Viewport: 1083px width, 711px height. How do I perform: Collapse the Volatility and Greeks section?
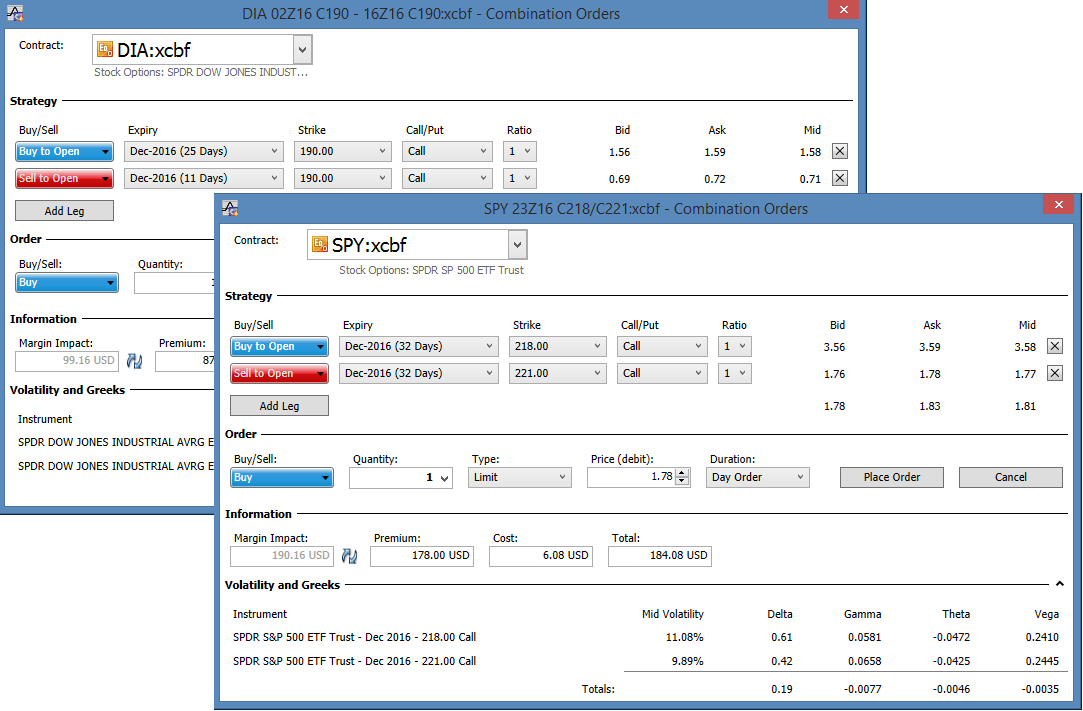1059,584
